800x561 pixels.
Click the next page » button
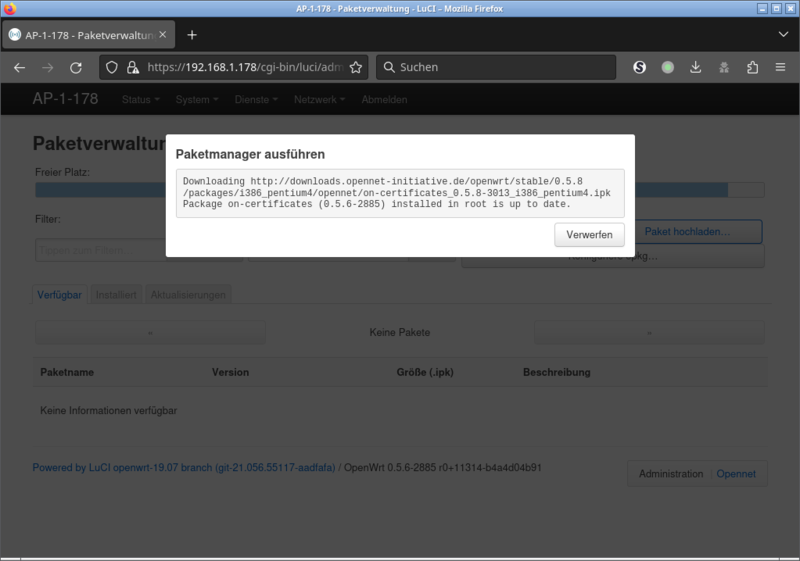click(x=649, y=333)
